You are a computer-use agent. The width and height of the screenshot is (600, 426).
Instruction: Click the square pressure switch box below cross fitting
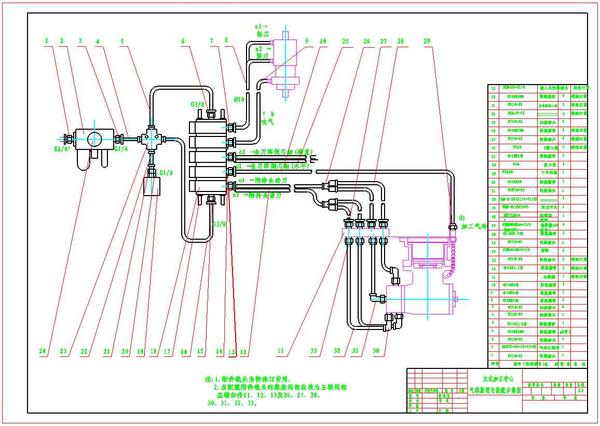(152, 186)
